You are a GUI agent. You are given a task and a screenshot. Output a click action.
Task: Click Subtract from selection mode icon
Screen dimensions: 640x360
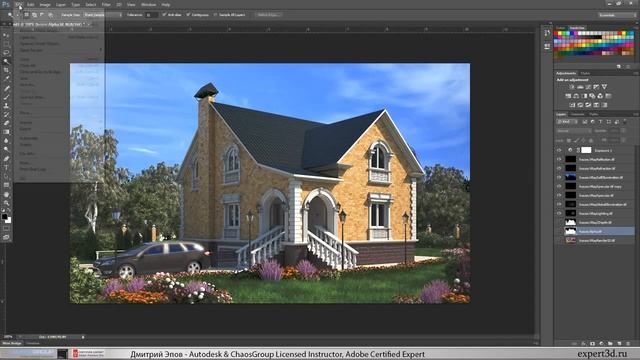42,15
